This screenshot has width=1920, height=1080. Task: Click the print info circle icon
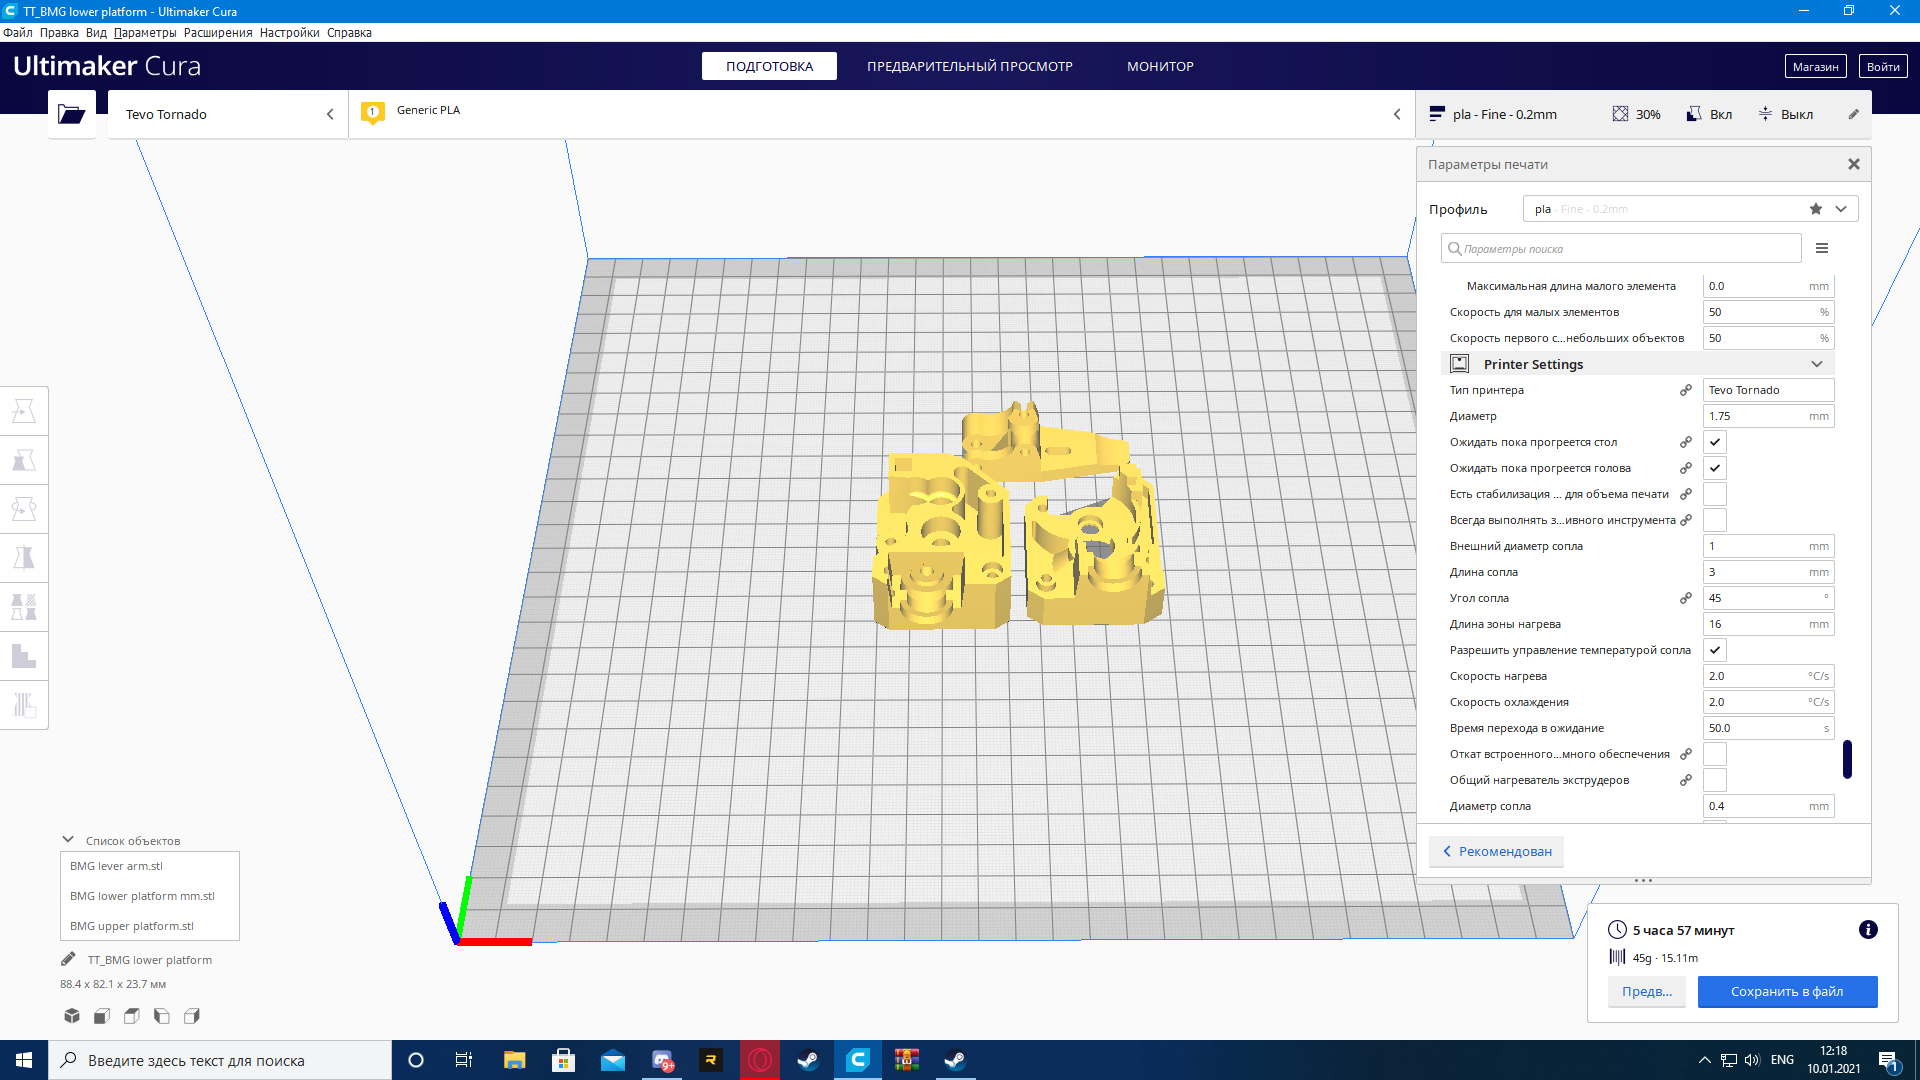click(1867, 930)
